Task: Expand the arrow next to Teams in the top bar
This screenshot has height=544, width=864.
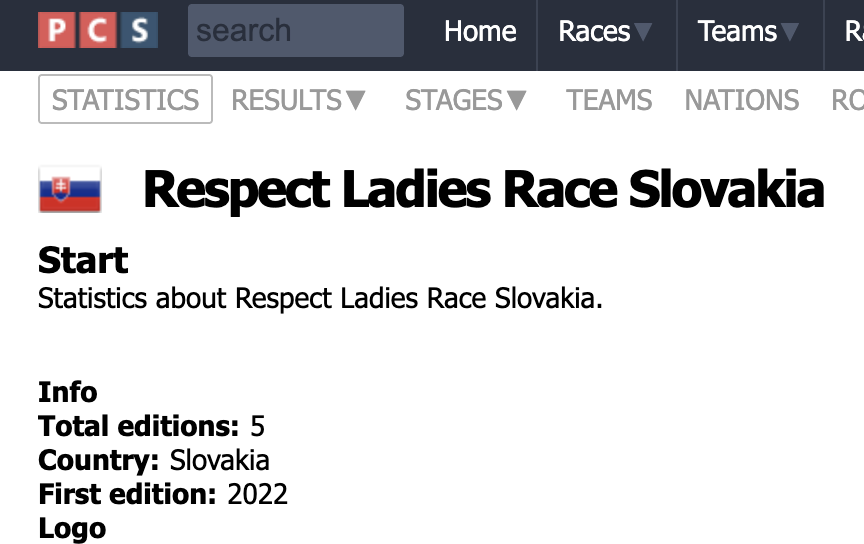Action: coord(789,33)
